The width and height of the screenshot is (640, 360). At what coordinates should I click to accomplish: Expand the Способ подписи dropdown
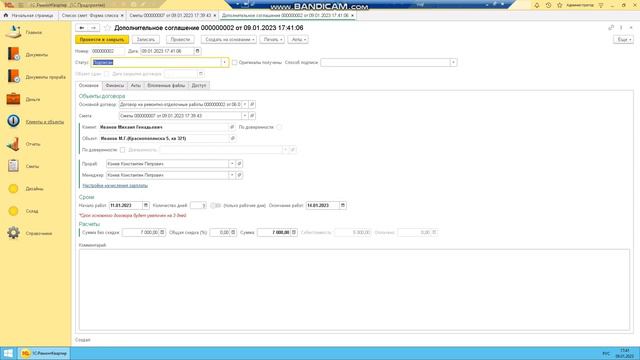coord(453,62)
